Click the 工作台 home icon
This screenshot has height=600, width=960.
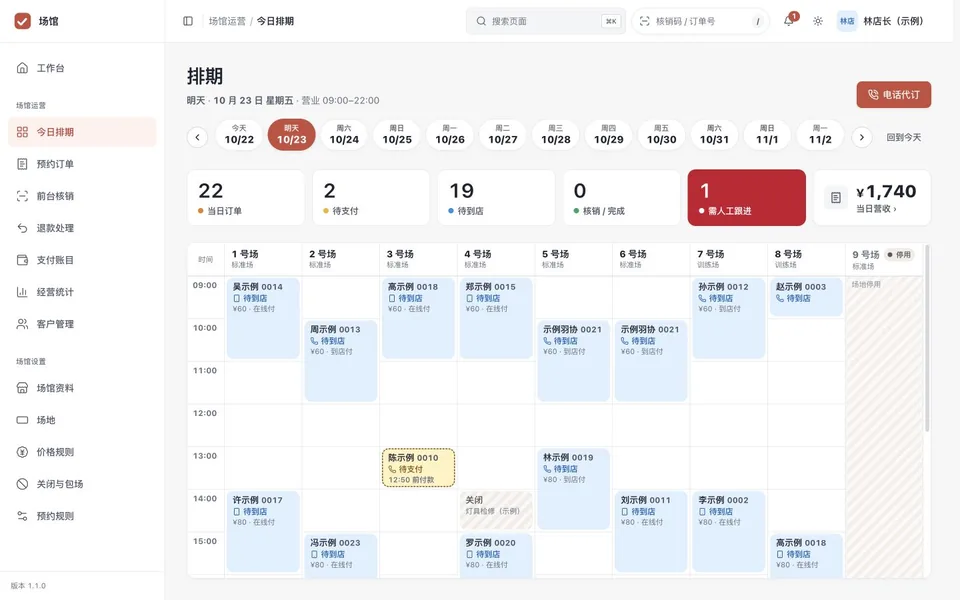(x=22, y=68)
